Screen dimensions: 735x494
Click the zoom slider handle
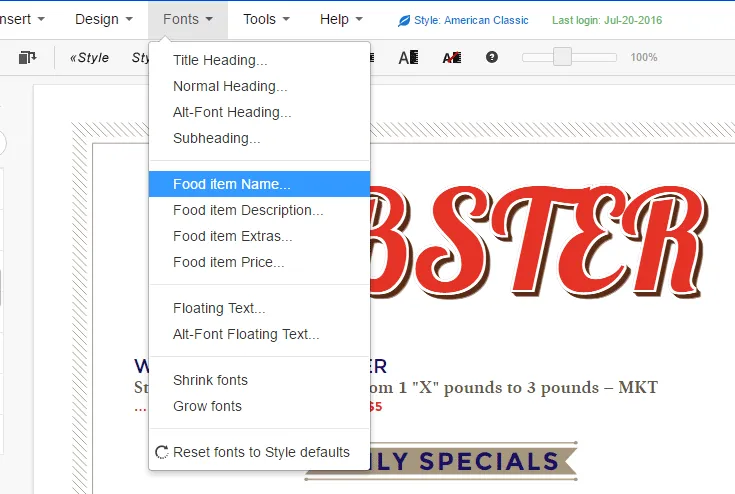point(562,57)
